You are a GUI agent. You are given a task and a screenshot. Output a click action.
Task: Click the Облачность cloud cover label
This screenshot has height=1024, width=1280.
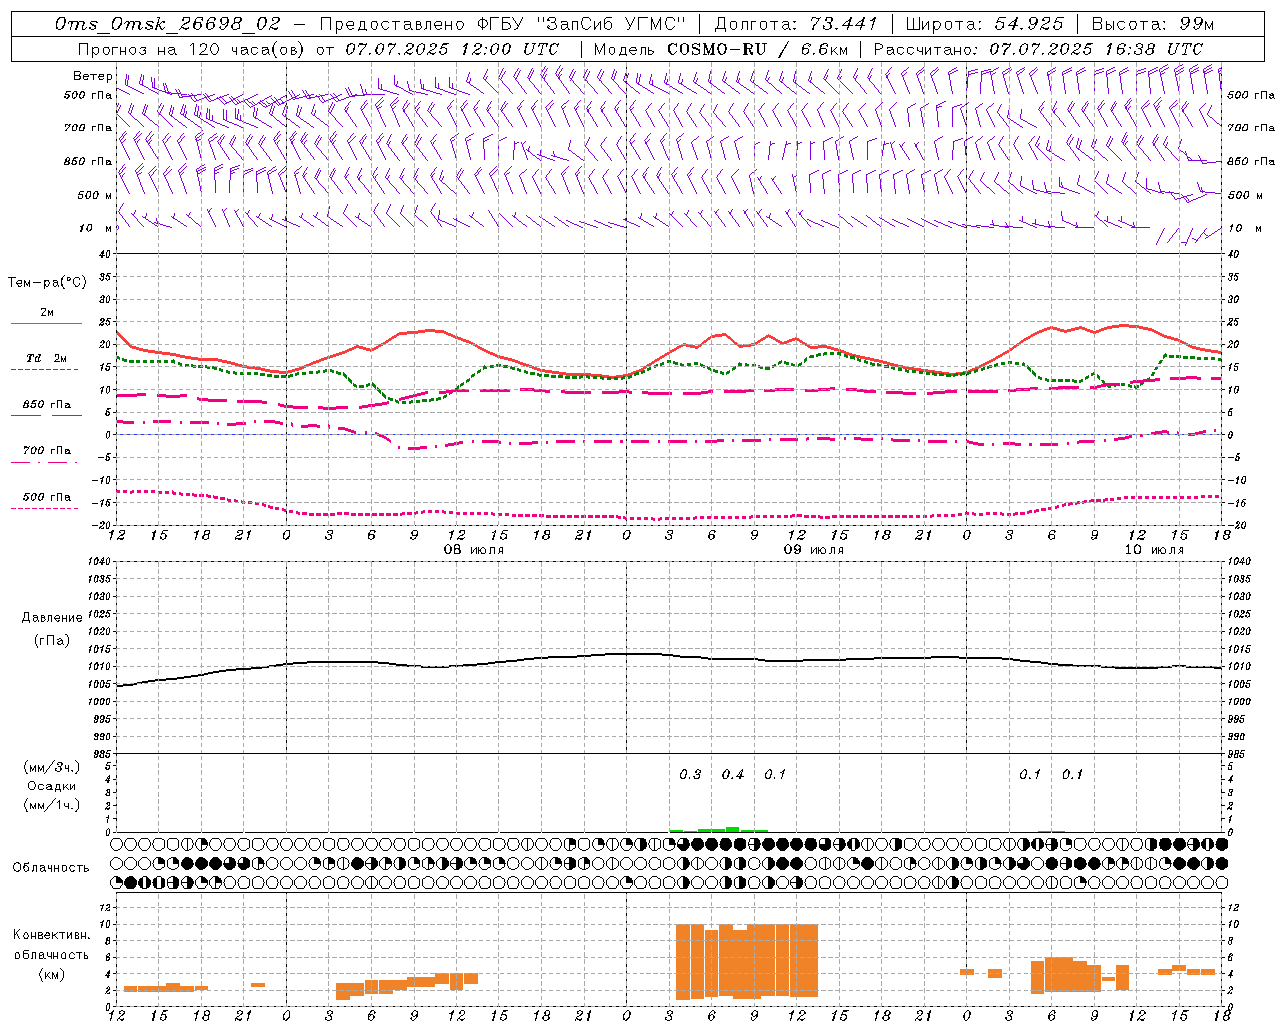[51, 867]
